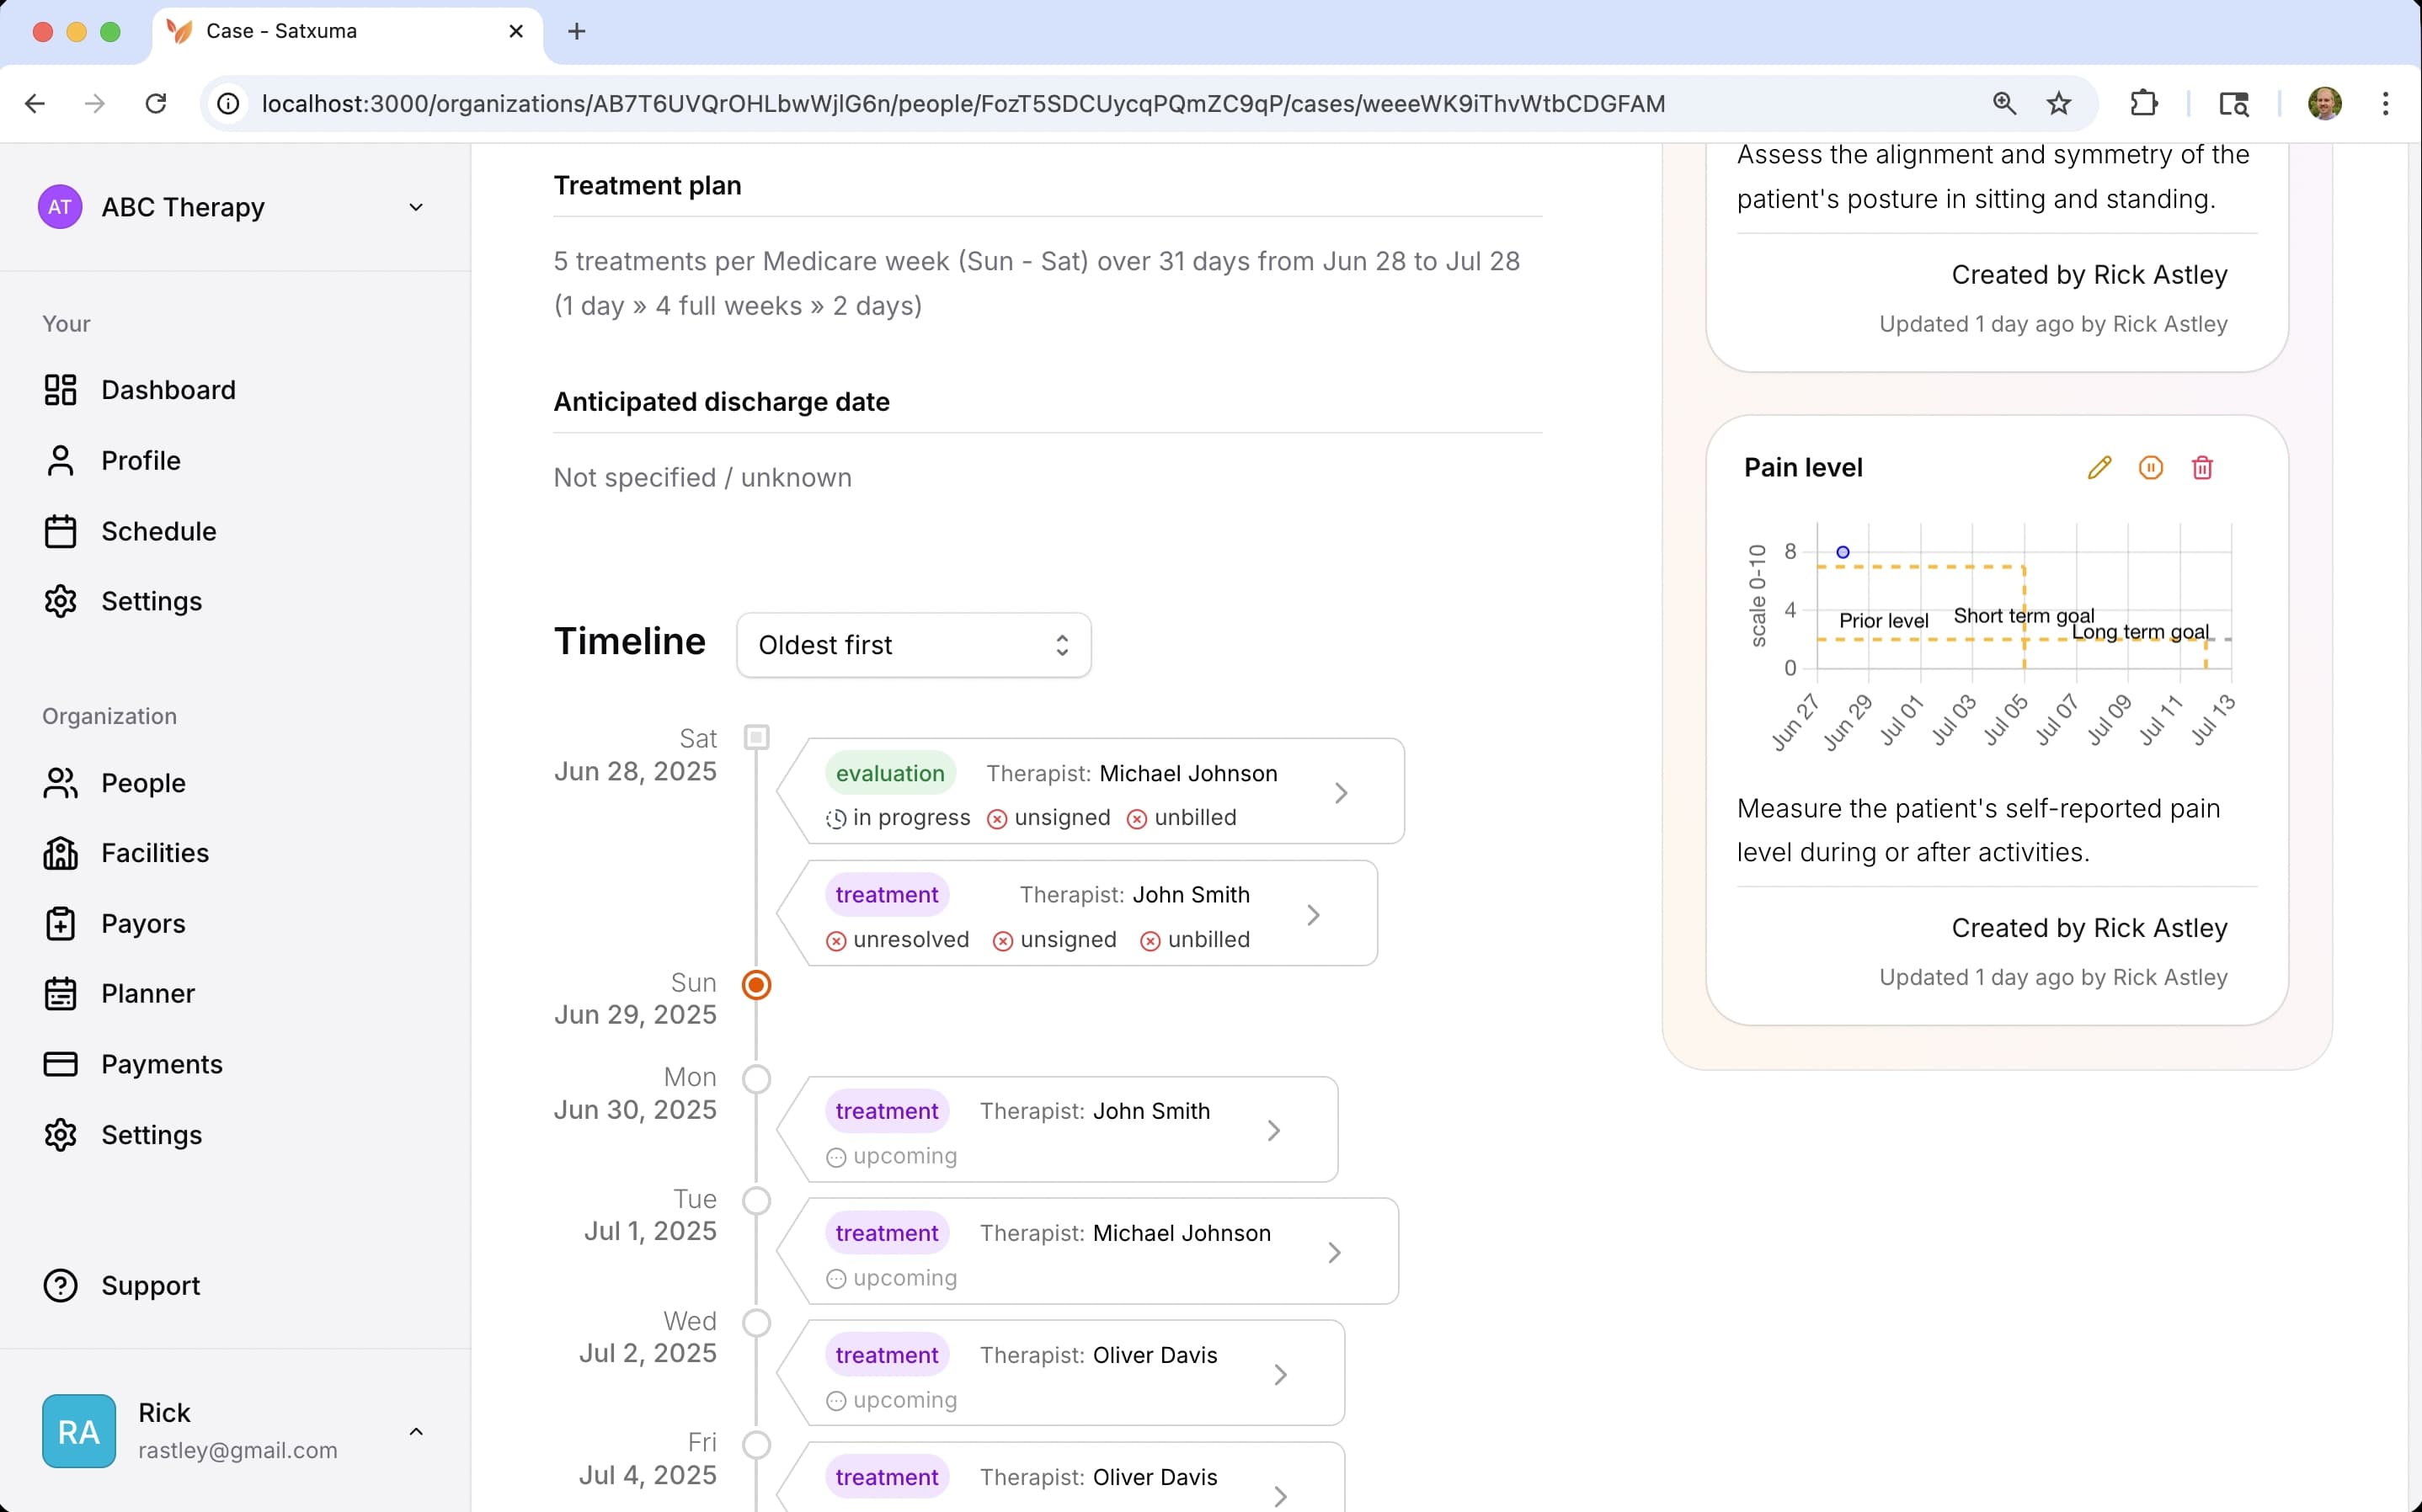Open Dashboard from the sidebar
The image size is (2422, 1512).
click(168, 390)
